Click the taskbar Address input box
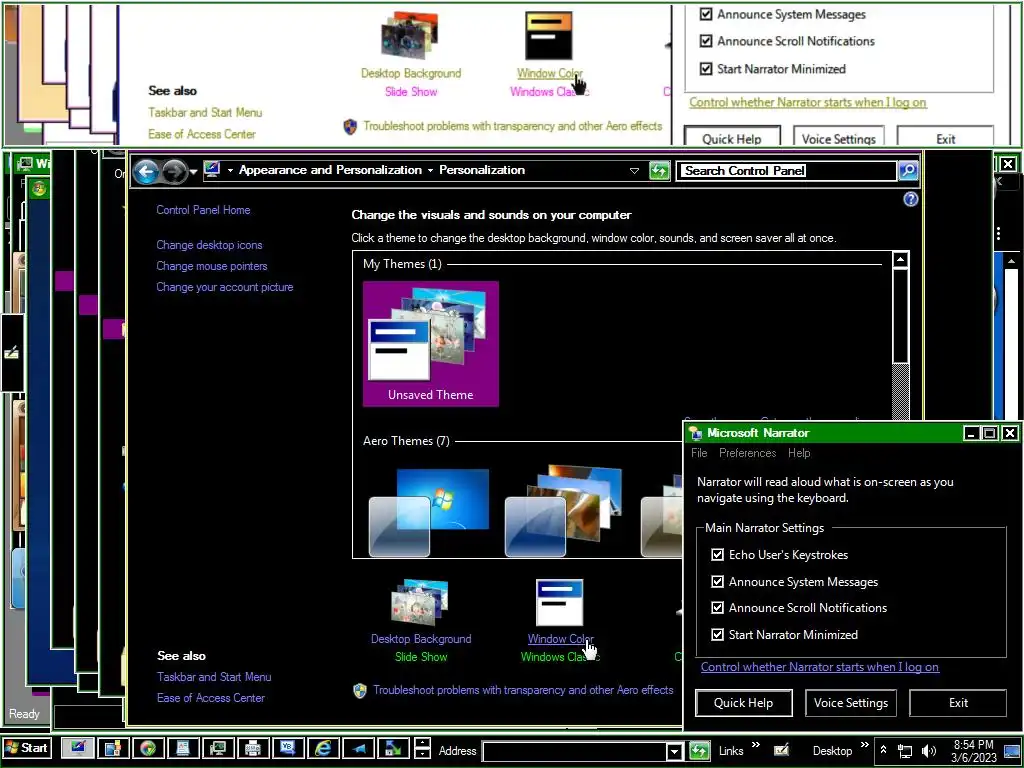Viewport: 1024px width, 768px height. coord(575,752)
